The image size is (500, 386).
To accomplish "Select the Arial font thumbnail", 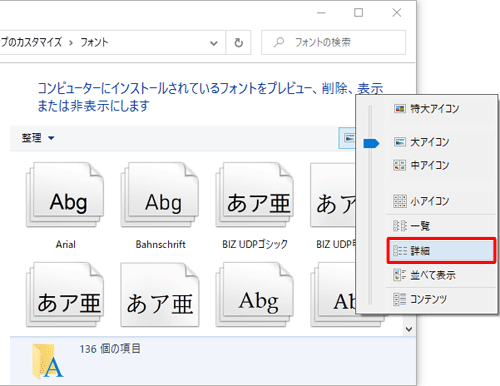I will pyautogui.click(x=65, y=195).
